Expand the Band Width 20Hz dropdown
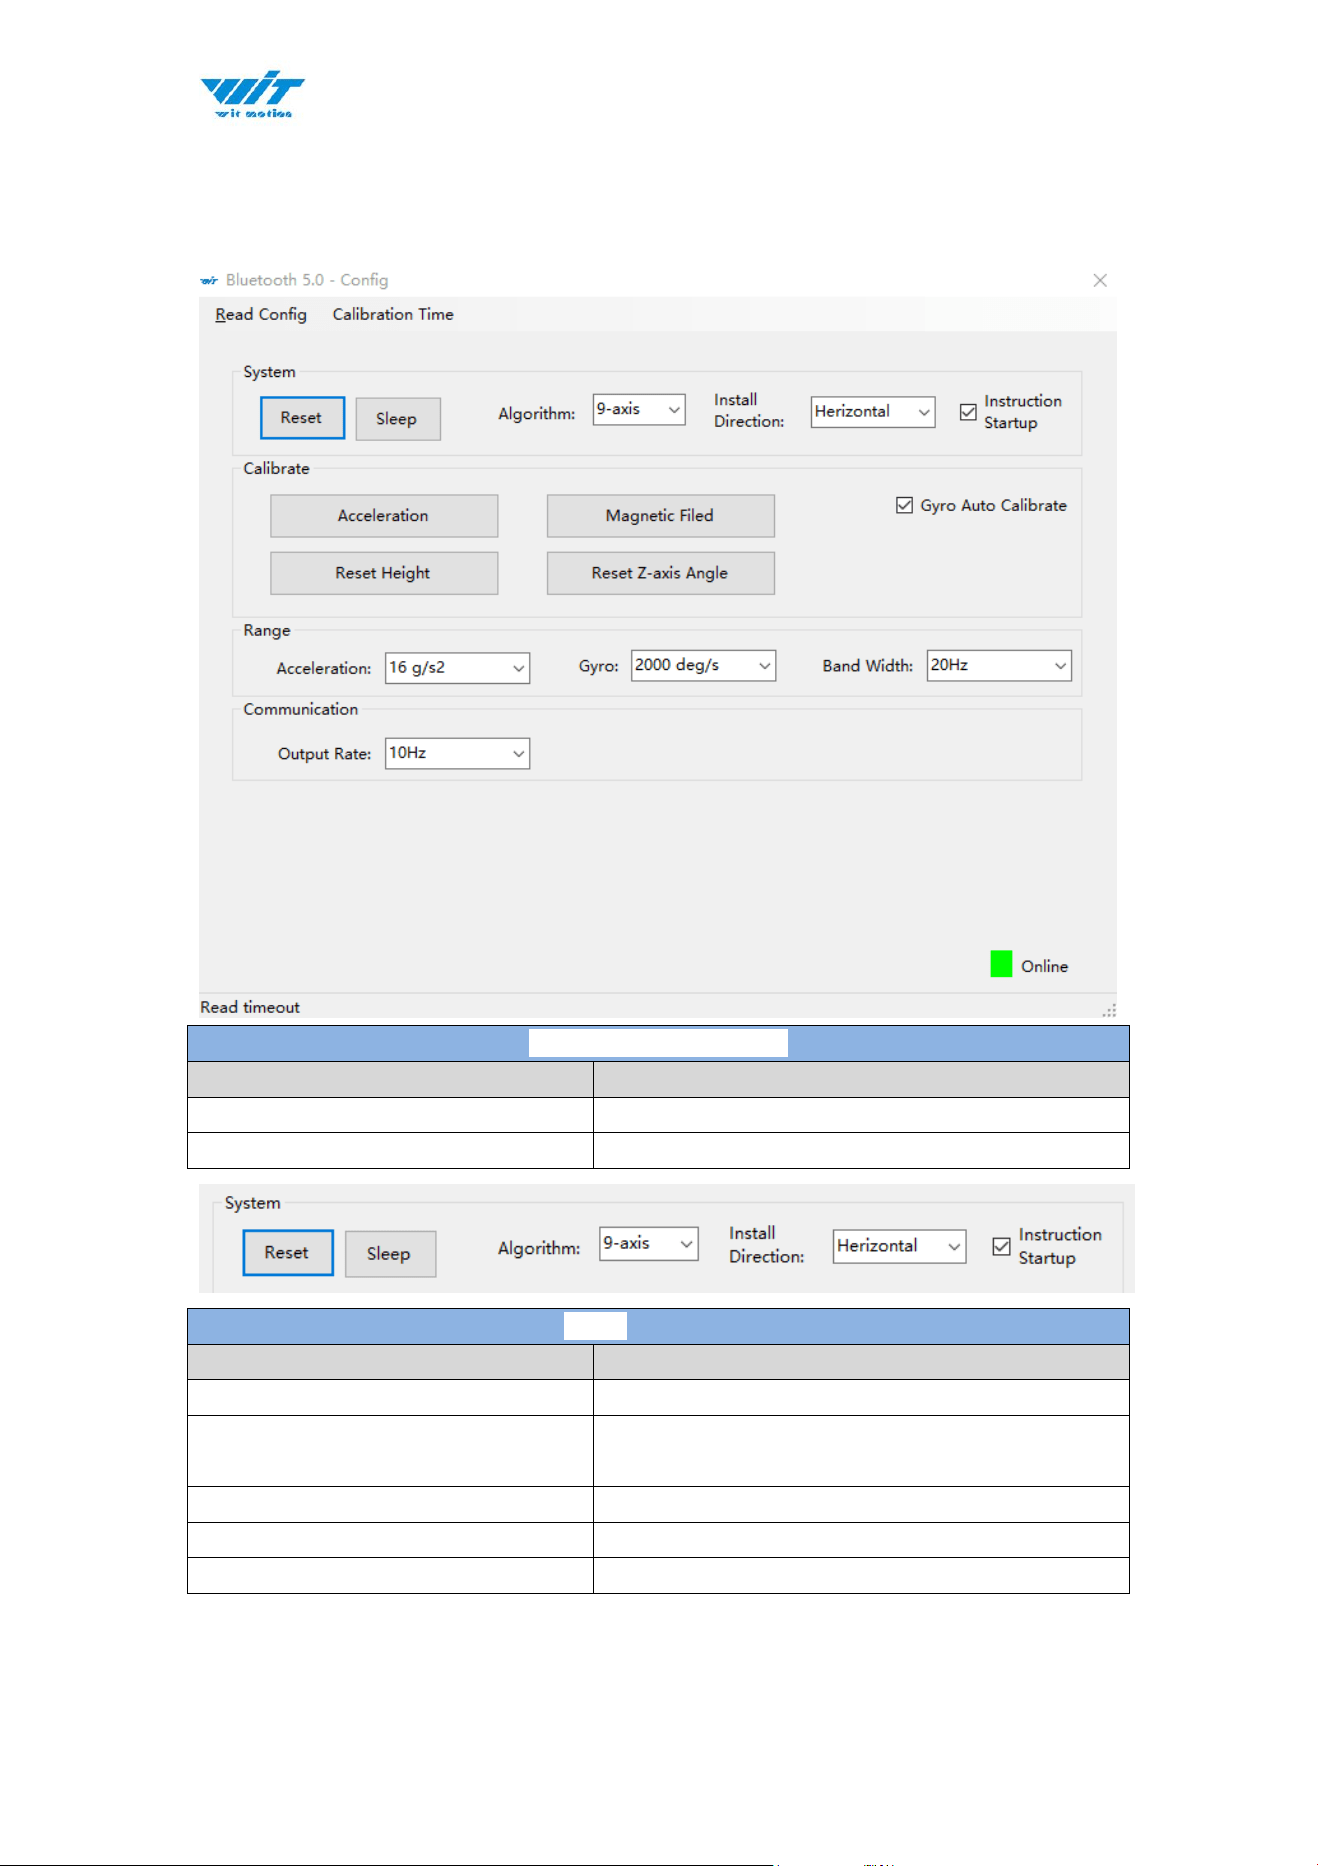This screenshot has width=1318, height=1866. (x=999, y=665)
